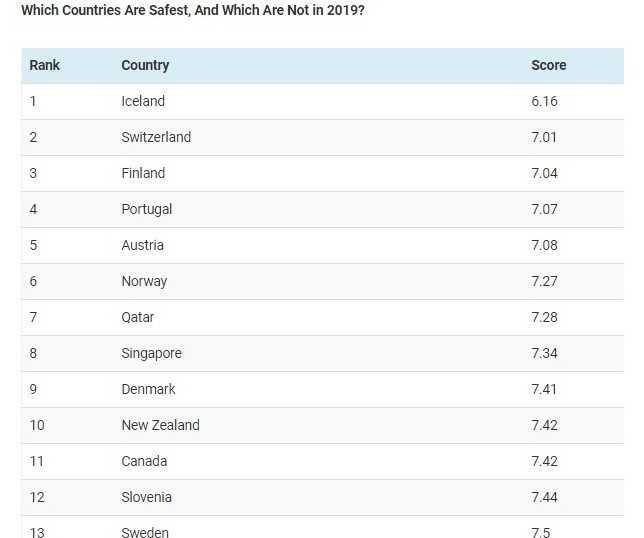
Task: Select the Qatar country cell
Action: click(138, 317)
